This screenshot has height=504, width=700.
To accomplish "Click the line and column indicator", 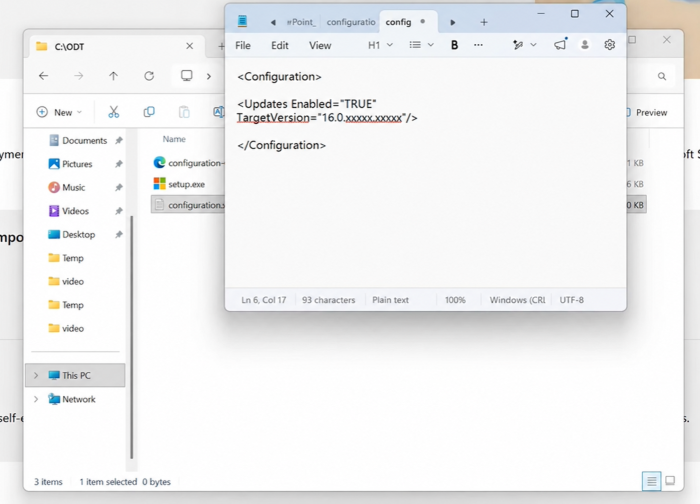I will coord(263,300).
